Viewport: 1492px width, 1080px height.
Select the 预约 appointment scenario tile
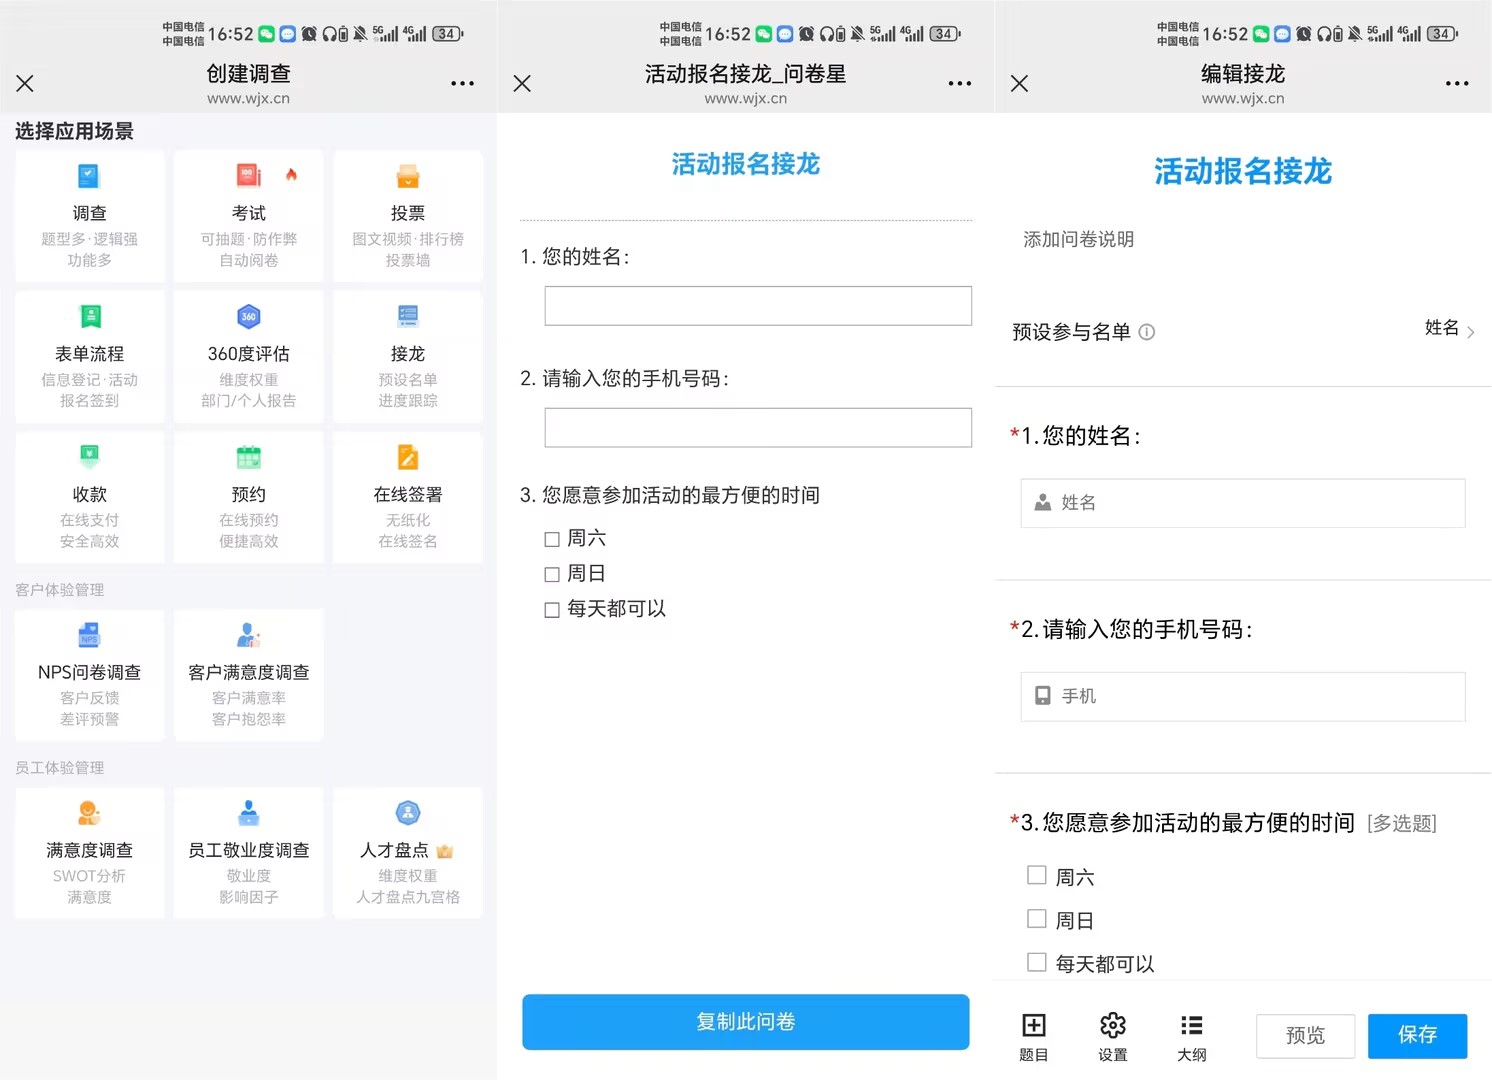click(248, 497)
